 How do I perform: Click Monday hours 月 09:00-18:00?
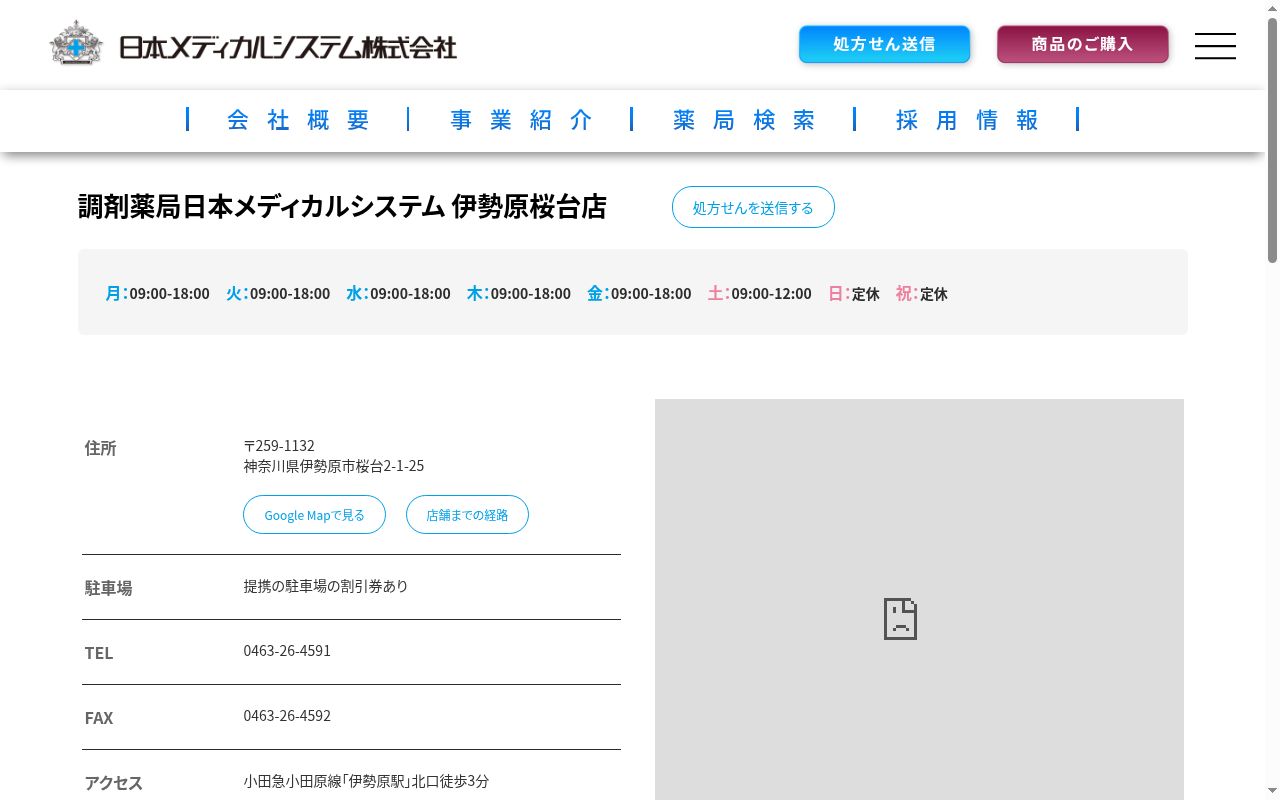[157, 293]
